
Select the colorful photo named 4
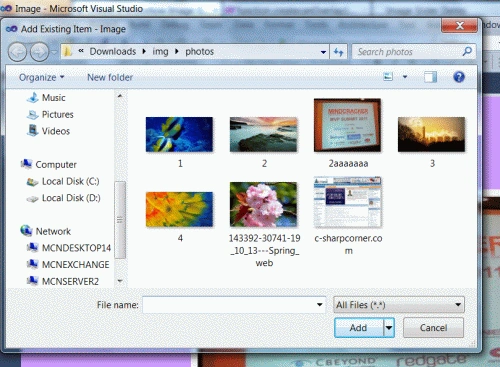(x=179, y=209)
